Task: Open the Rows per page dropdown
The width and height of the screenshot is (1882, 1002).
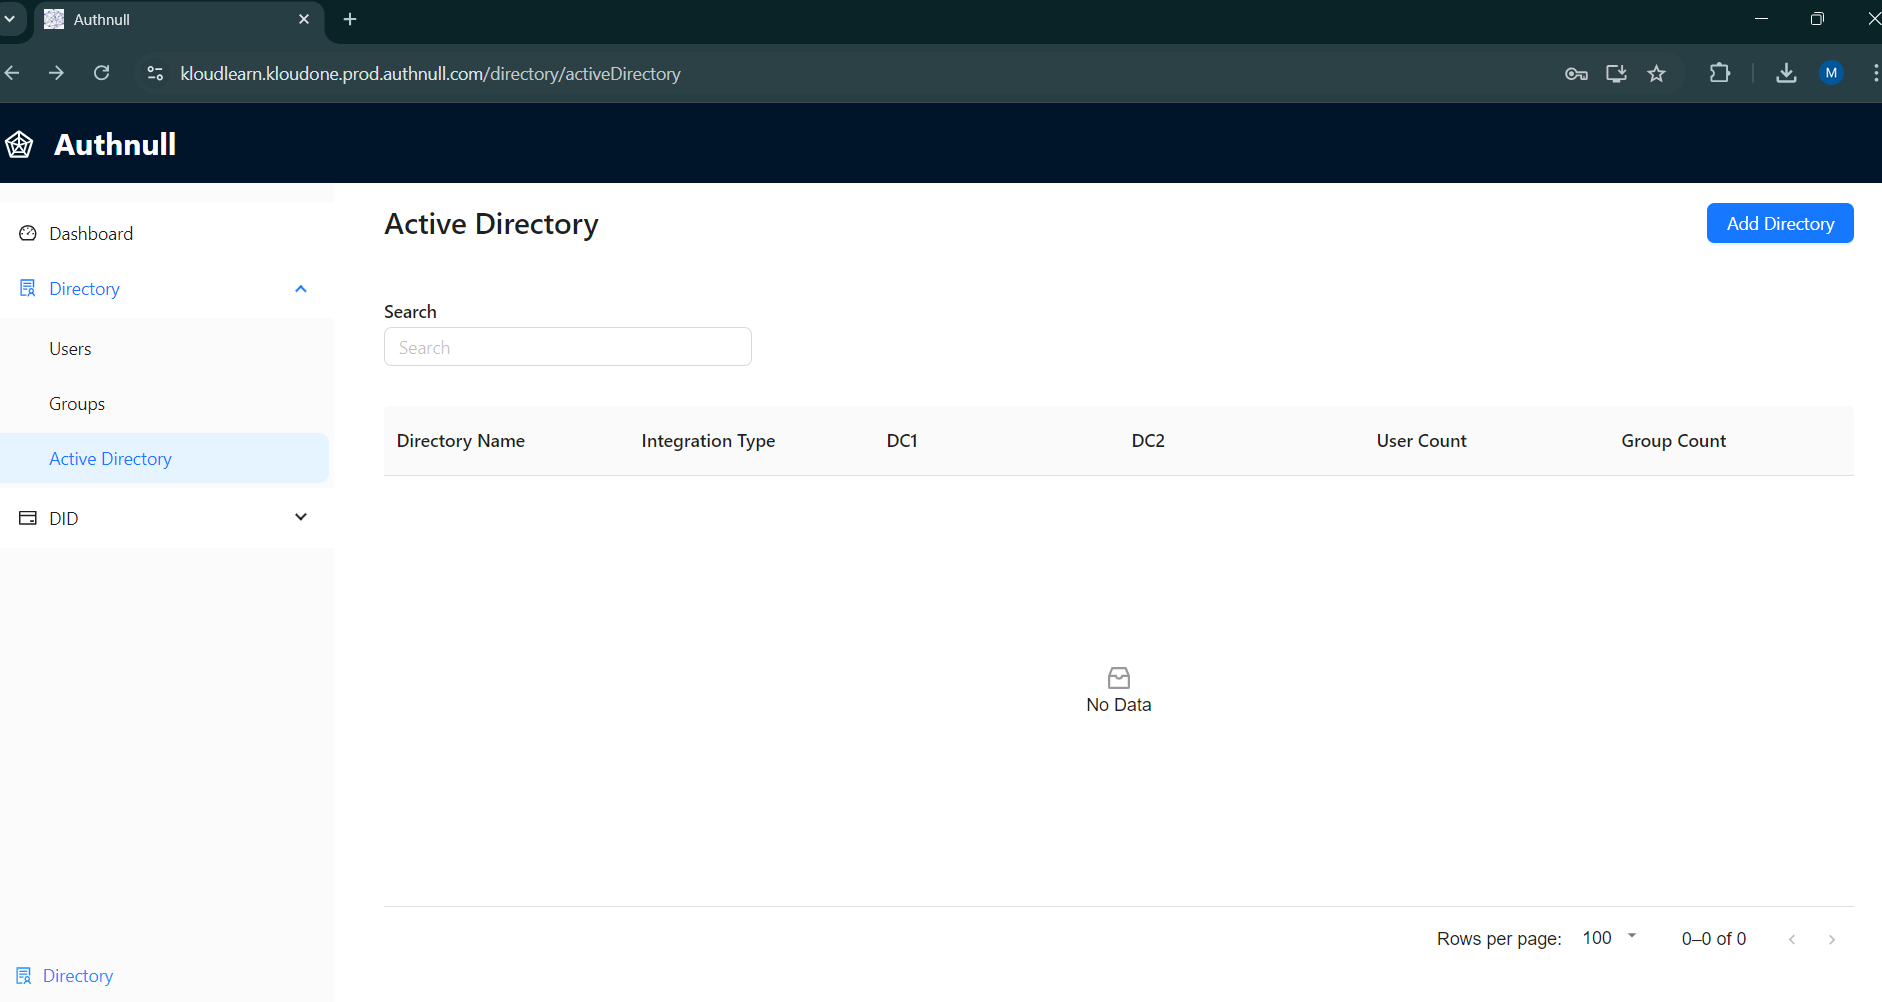Action: (1608, 938)
